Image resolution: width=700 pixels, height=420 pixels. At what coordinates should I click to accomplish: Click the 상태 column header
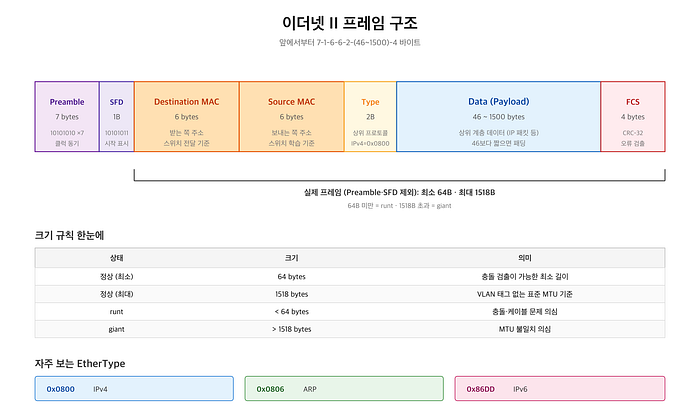(117, 258)
